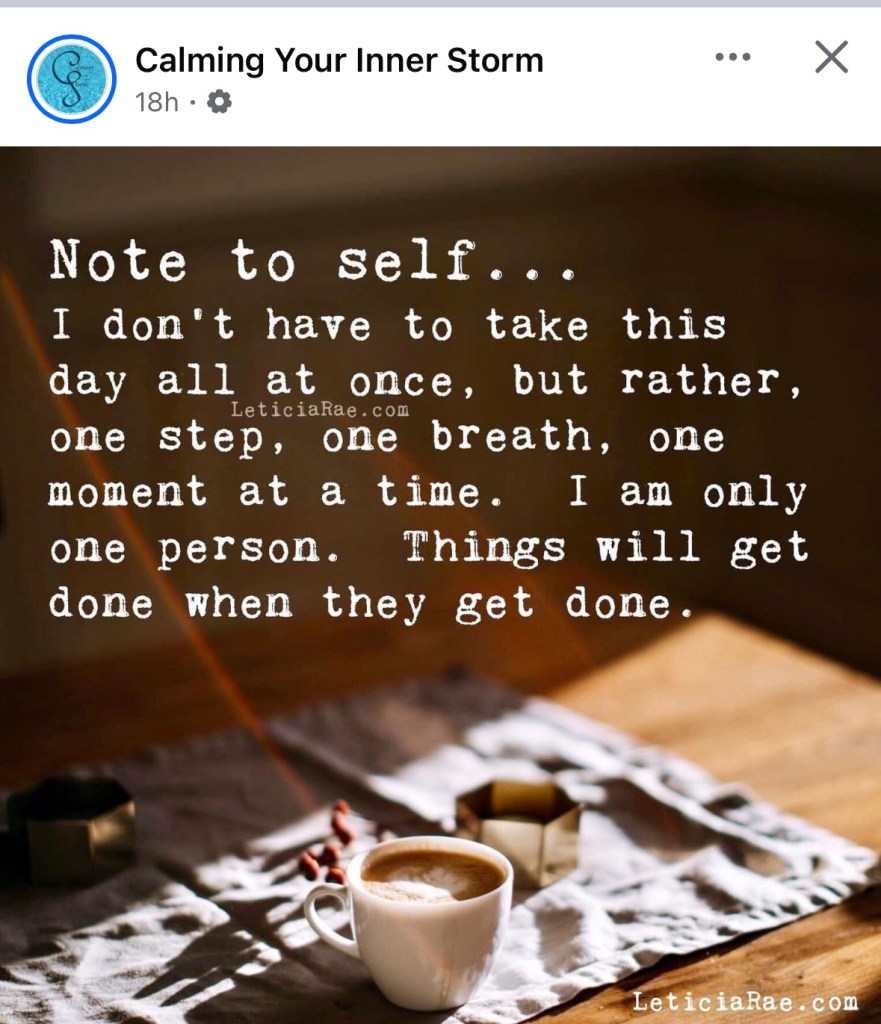Click the small LeticiaRae.com watermark inside the quote
The image size is (881, 1024).
tap(319, 409)
